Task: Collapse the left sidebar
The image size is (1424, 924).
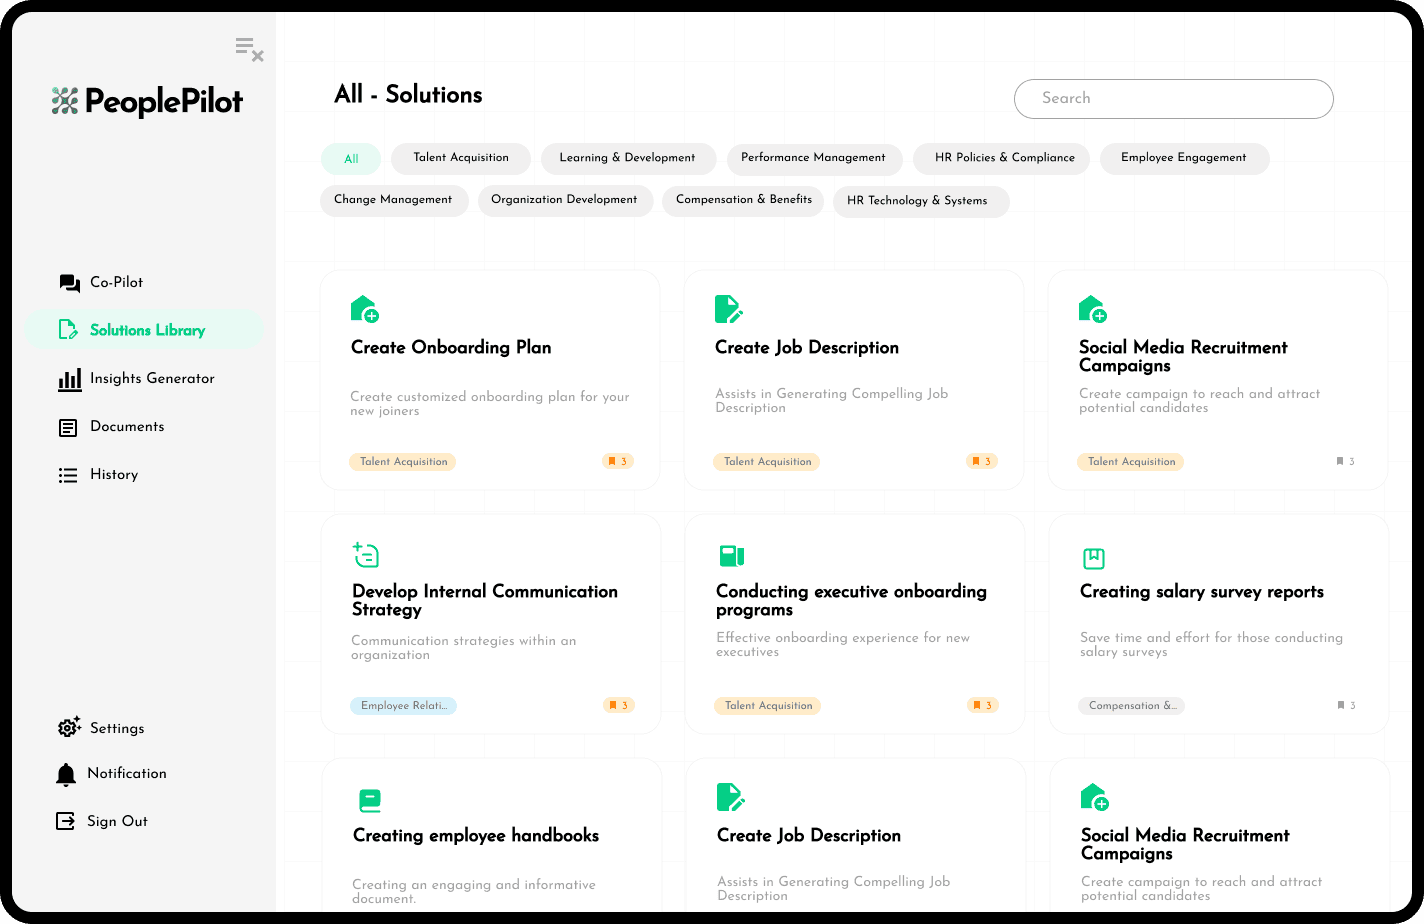Action: coord(248,49)
